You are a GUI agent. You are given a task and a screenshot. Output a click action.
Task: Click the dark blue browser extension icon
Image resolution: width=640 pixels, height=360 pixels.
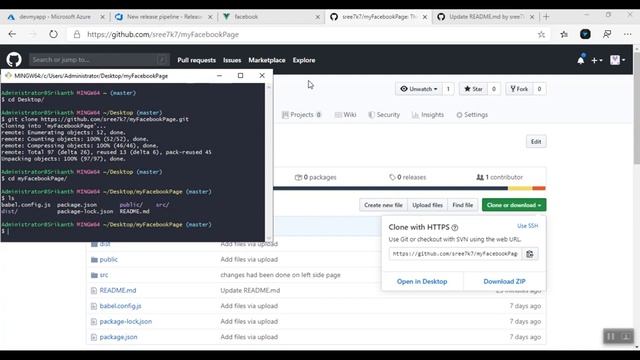click(x=585, y=34)
